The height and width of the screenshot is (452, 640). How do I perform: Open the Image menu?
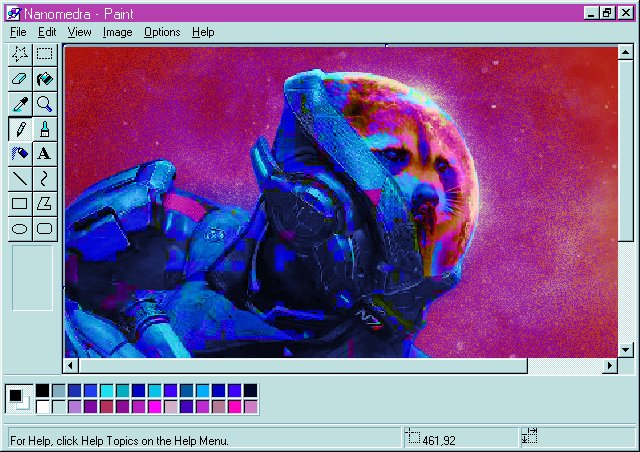118,32
